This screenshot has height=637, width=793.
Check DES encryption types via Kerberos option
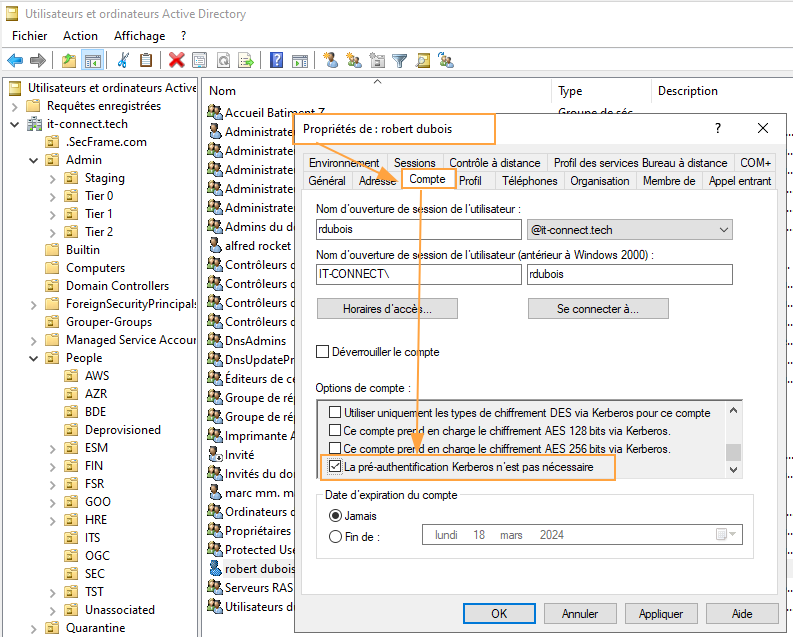pyautogui.click(x=335, y=412)
